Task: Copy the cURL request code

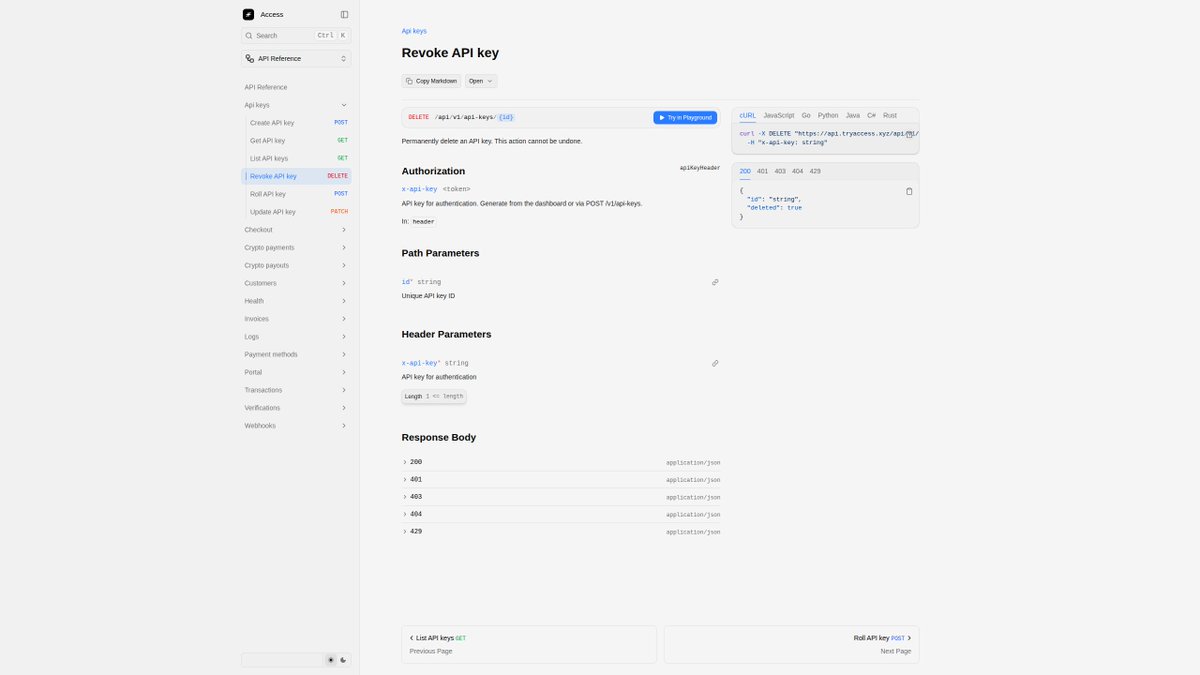Action: [x=909, y=134]
